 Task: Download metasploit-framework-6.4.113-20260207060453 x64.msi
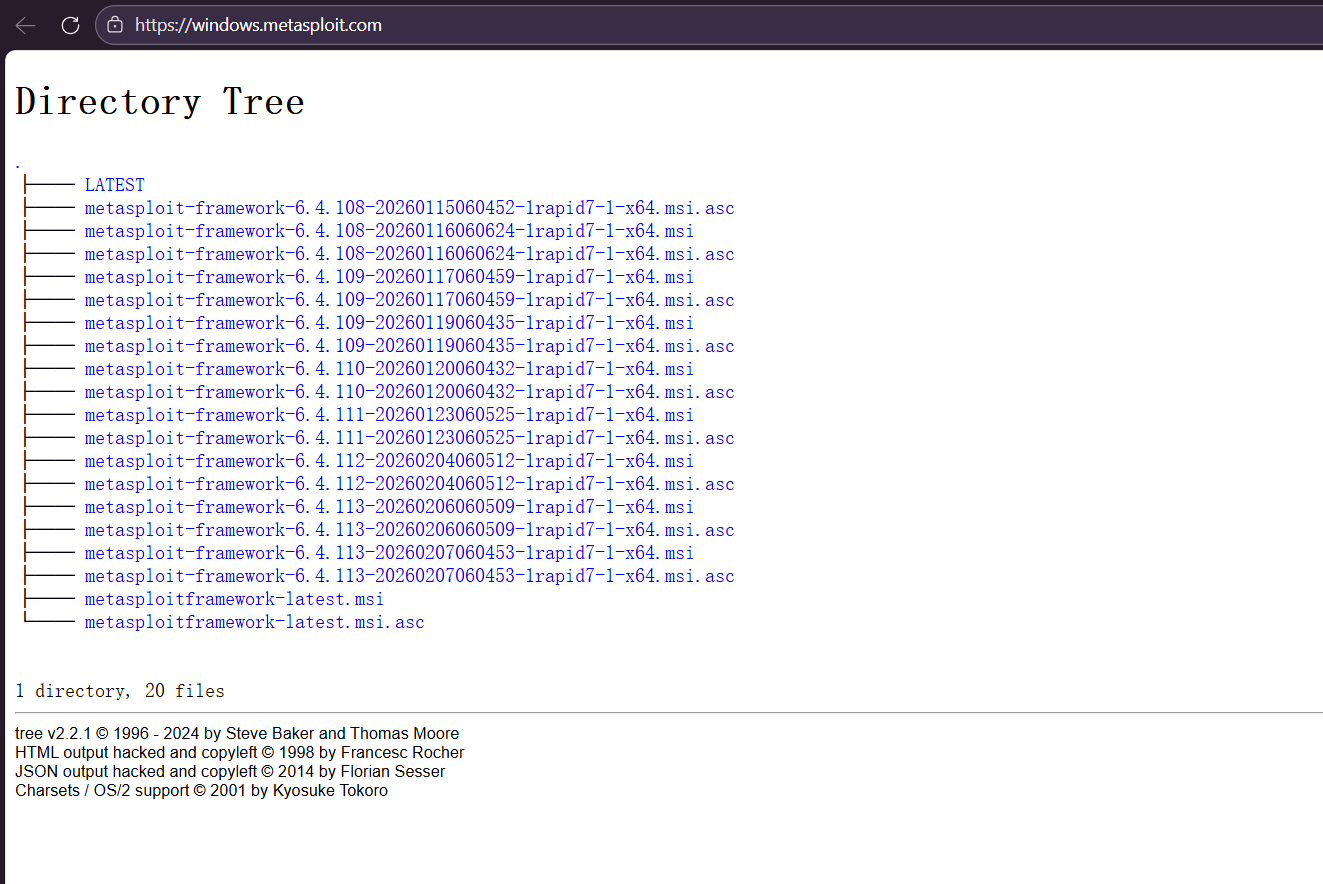pyautogui.click(x=389, y=553)
